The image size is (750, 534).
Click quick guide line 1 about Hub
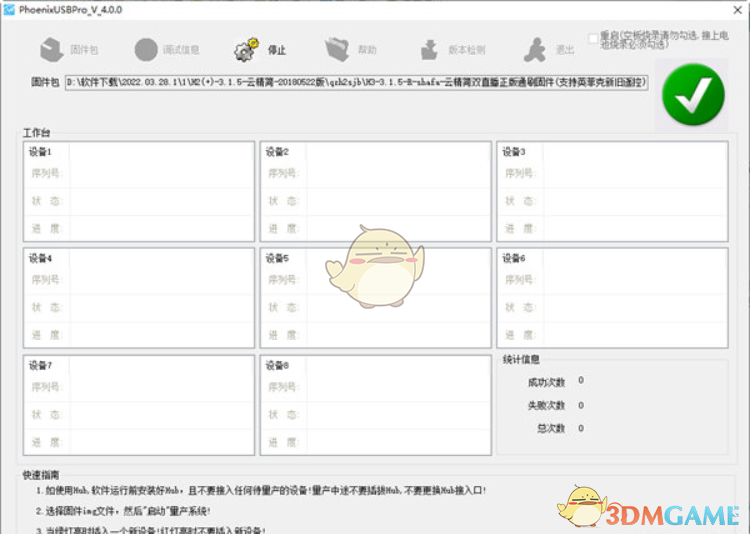click(261, 490)
